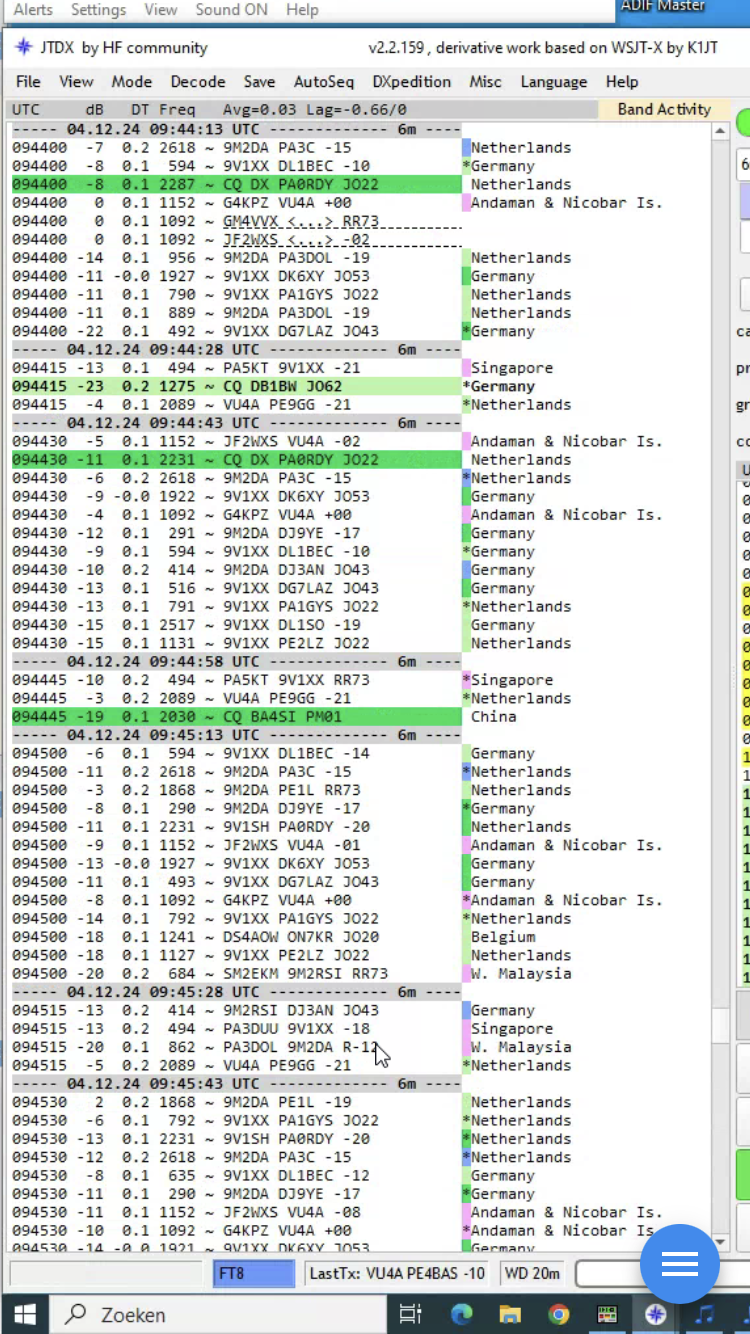
Task: Click the music note taskbar icon
Action: [705, 1314]
